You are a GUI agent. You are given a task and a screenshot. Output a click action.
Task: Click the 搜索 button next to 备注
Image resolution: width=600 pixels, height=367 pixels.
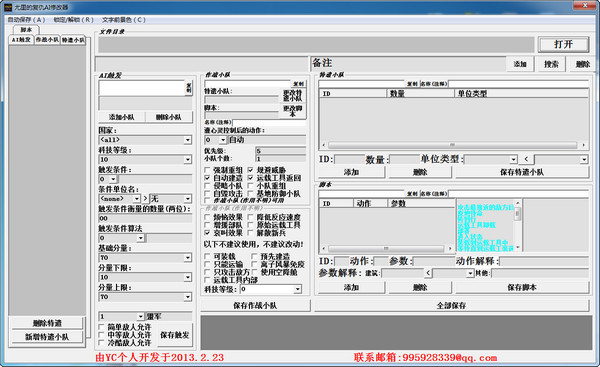[551, 64]
